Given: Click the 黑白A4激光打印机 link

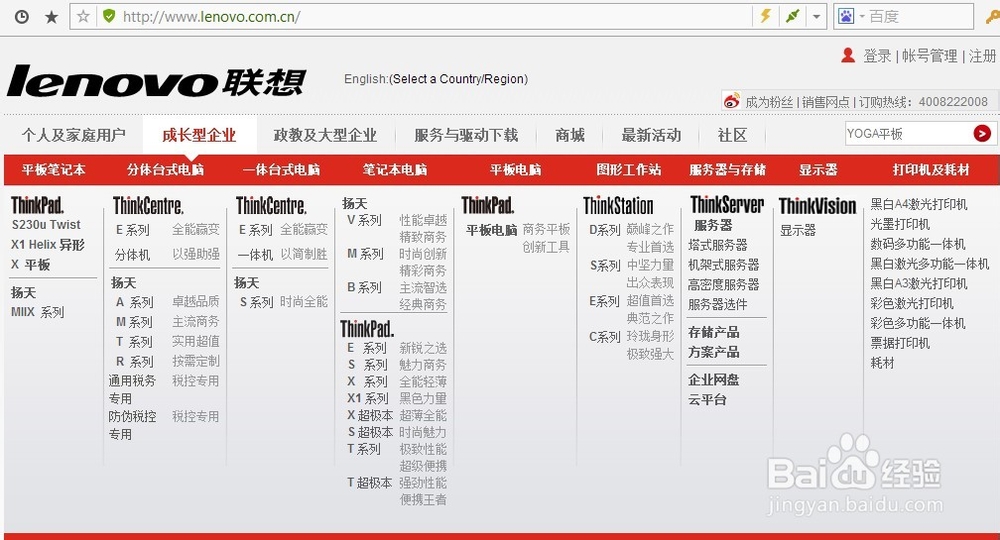Looking at the screenshot, I should point(919,204).
